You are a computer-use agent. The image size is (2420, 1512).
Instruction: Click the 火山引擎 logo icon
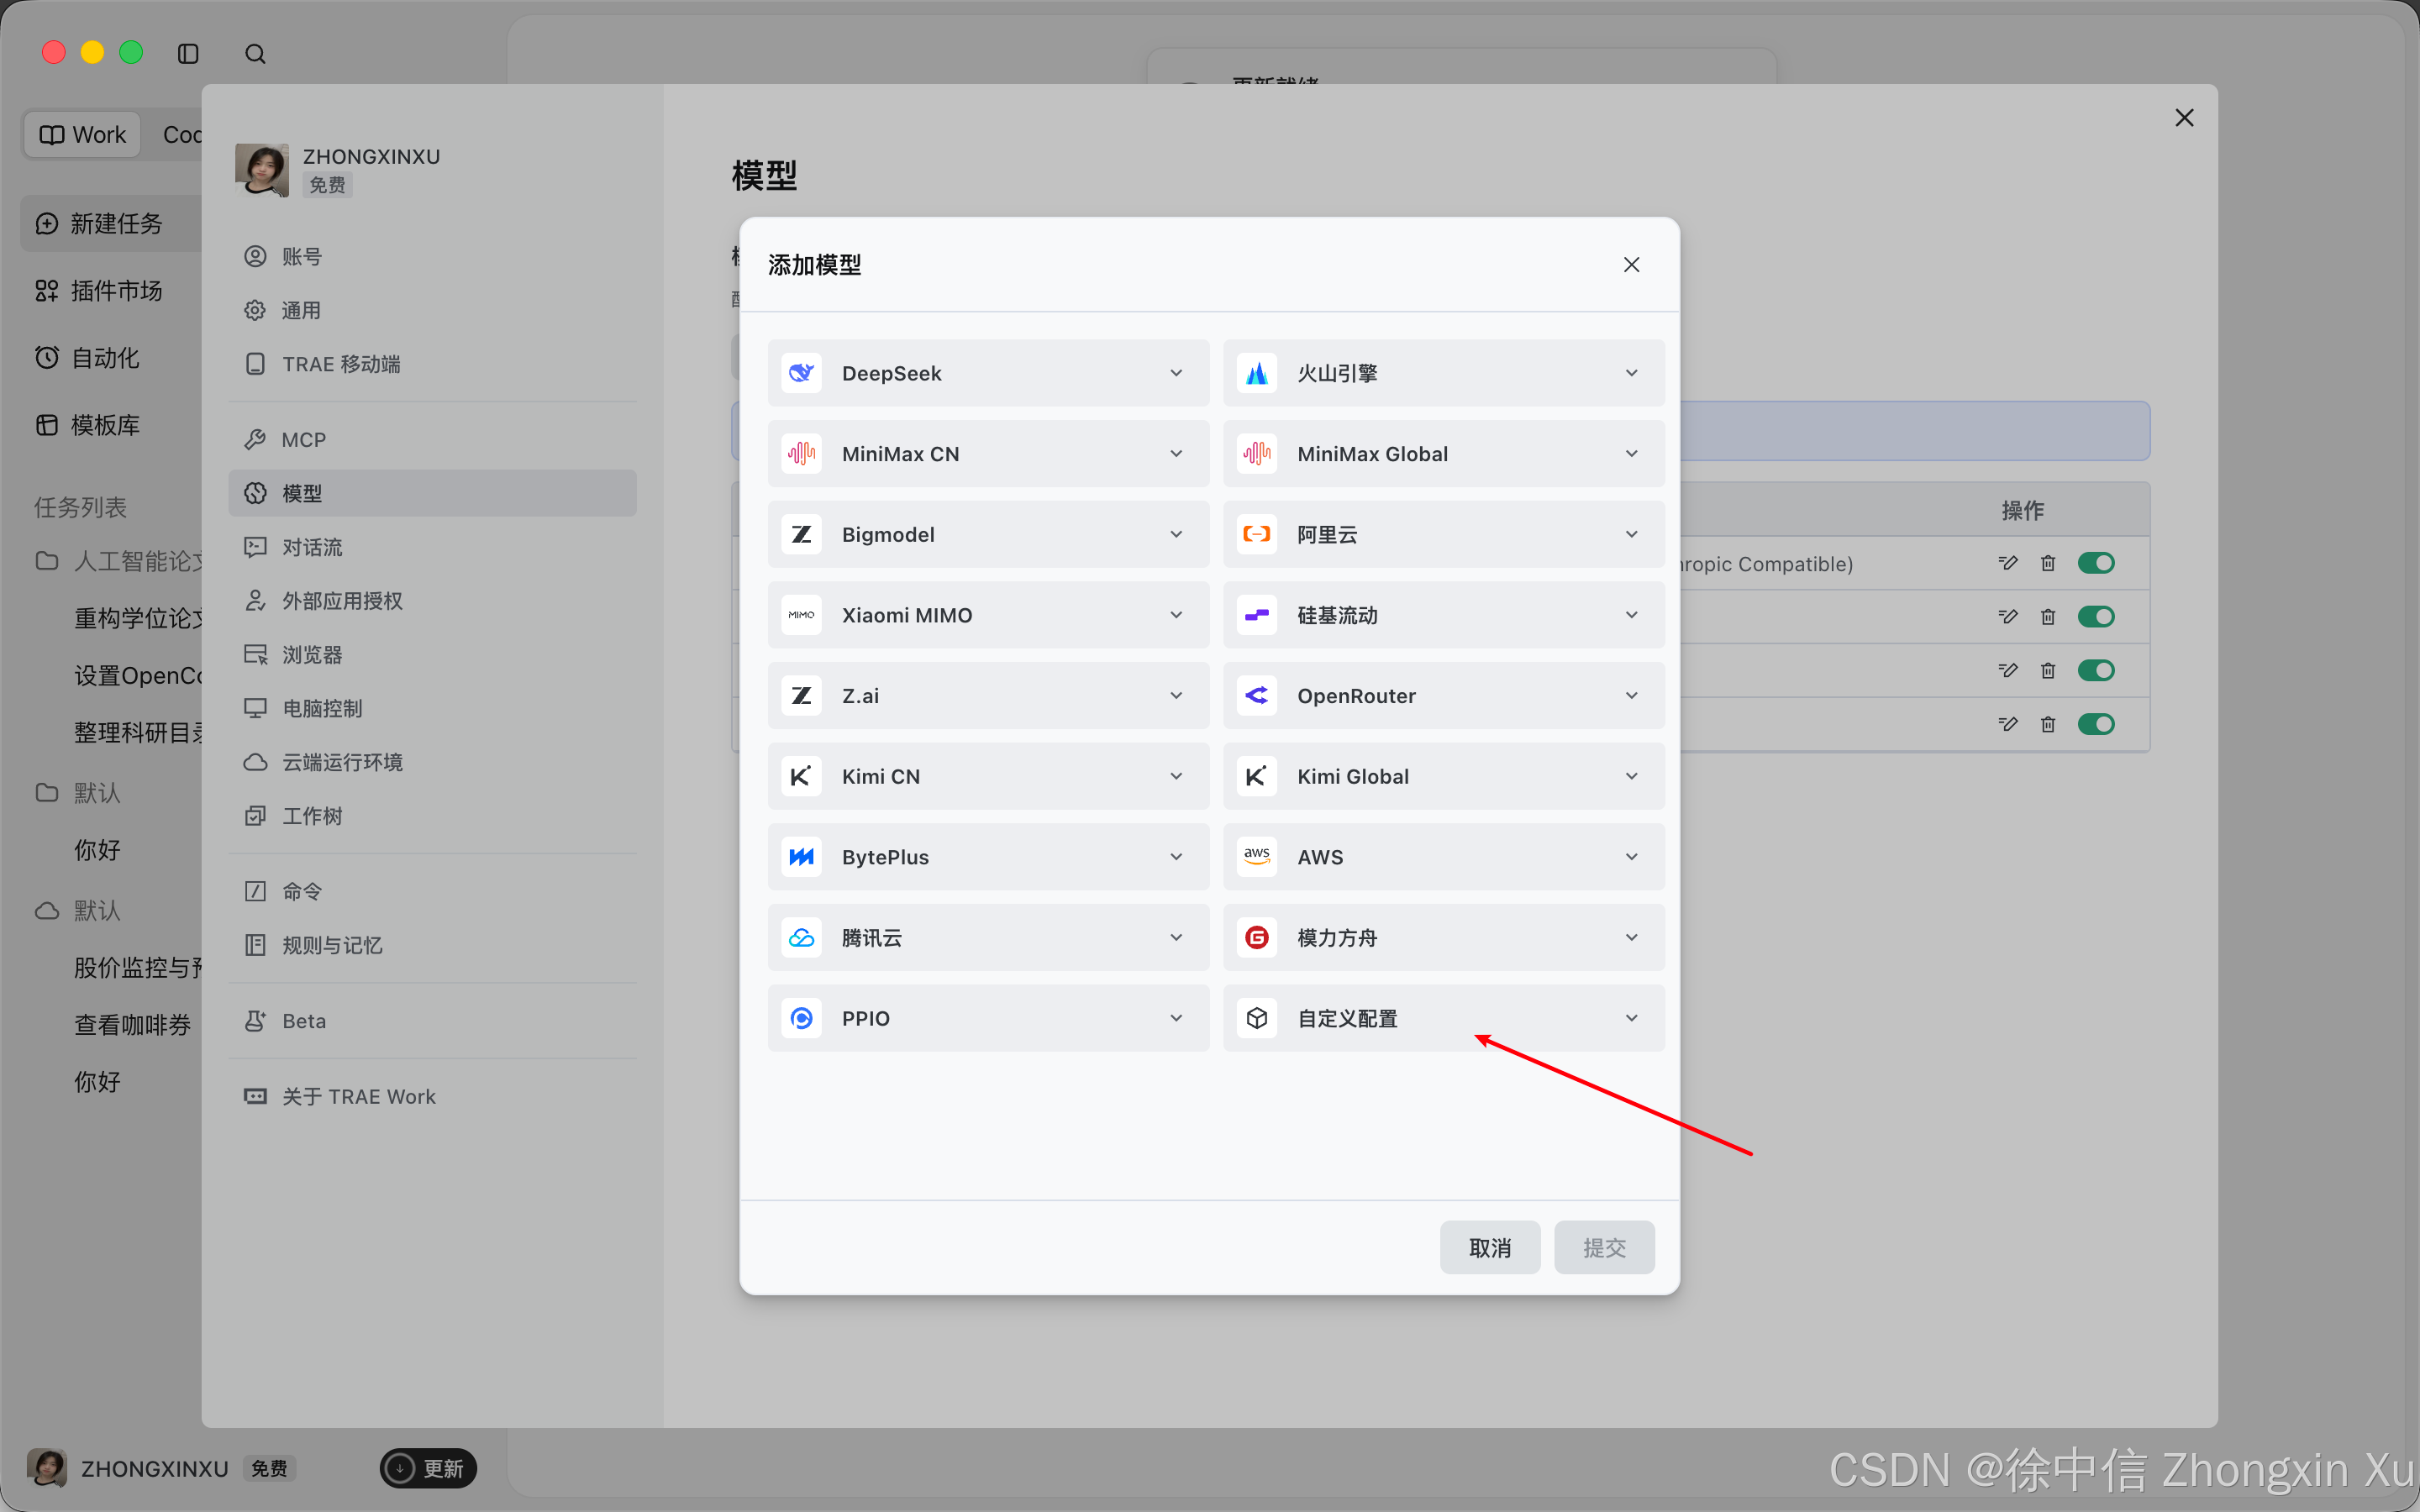pyautogui.click(x=1257, y=373)
